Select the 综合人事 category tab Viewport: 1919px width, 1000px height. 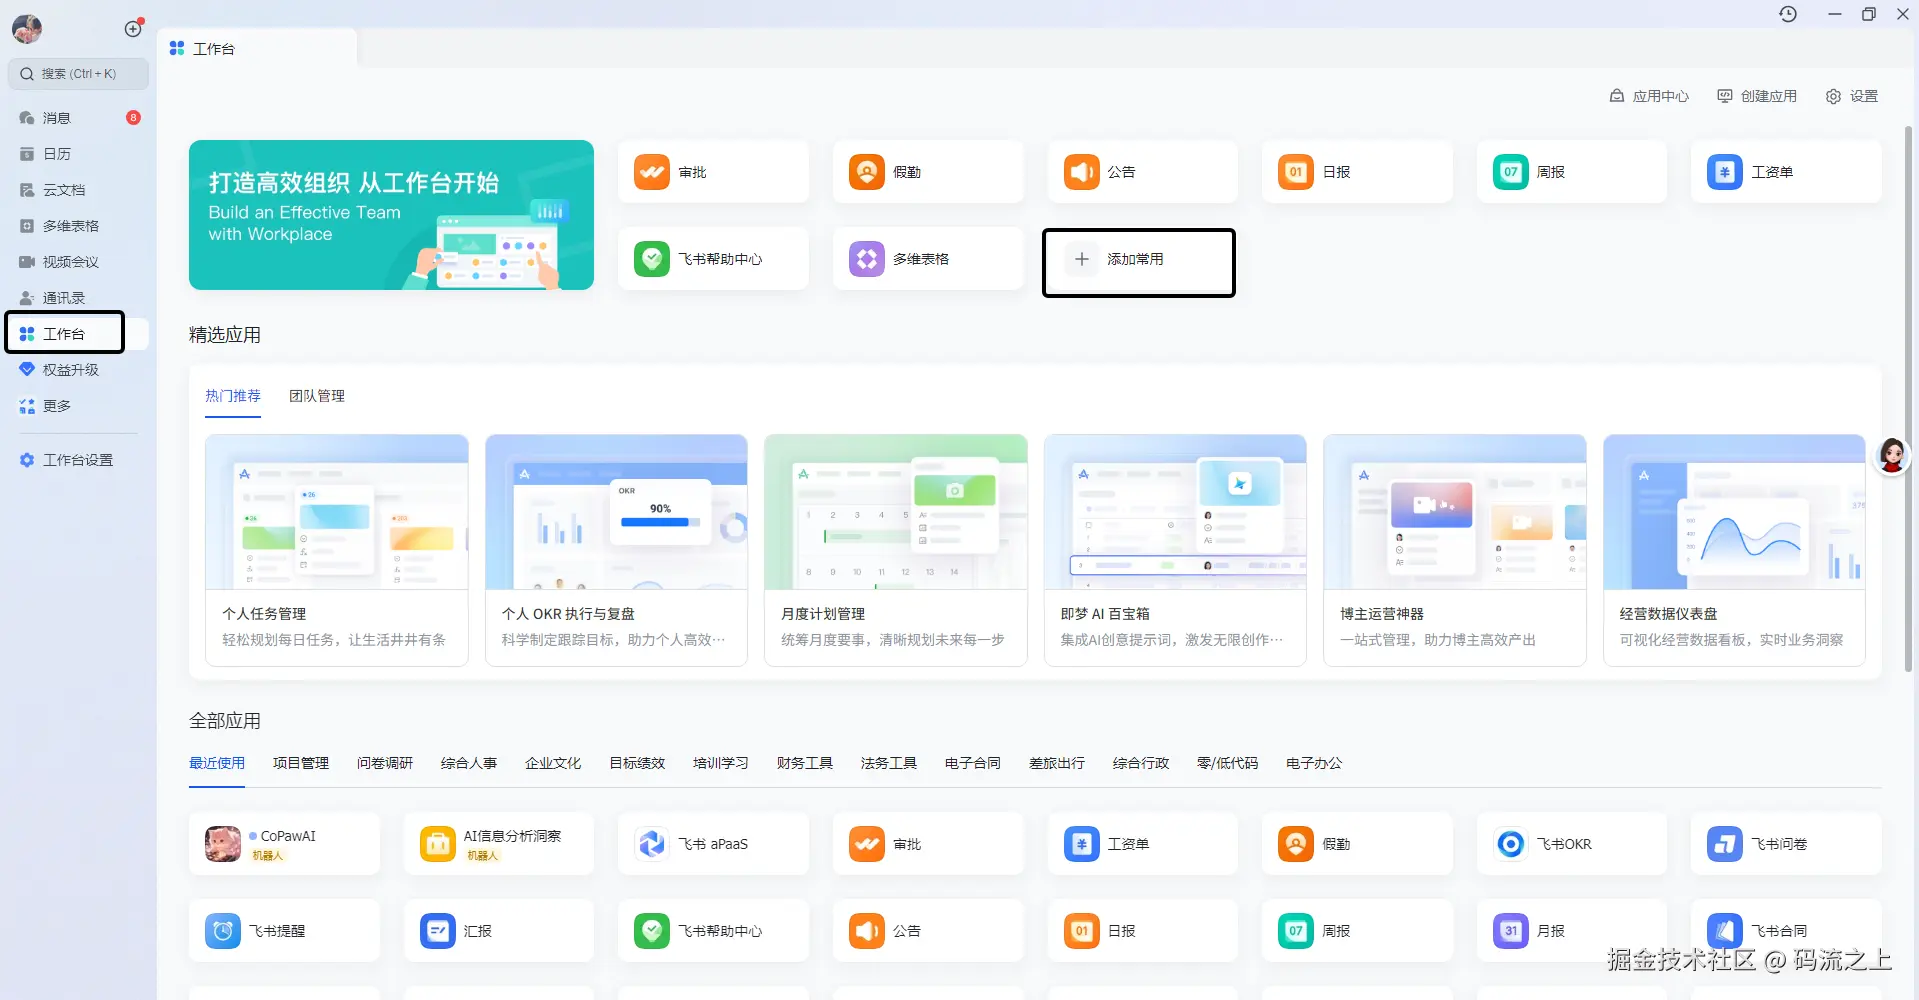[469, 763]
